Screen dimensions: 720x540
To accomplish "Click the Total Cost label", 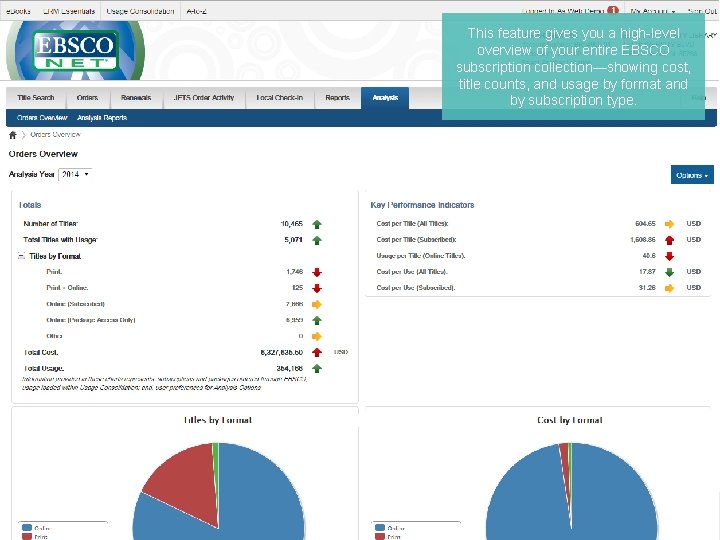I will [x=40, y=353].
